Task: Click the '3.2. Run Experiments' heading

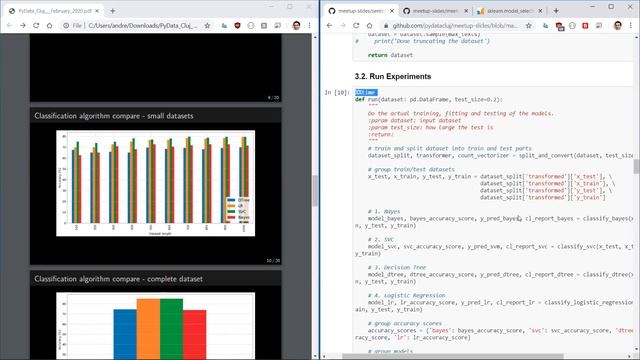Action: point(393,76)
